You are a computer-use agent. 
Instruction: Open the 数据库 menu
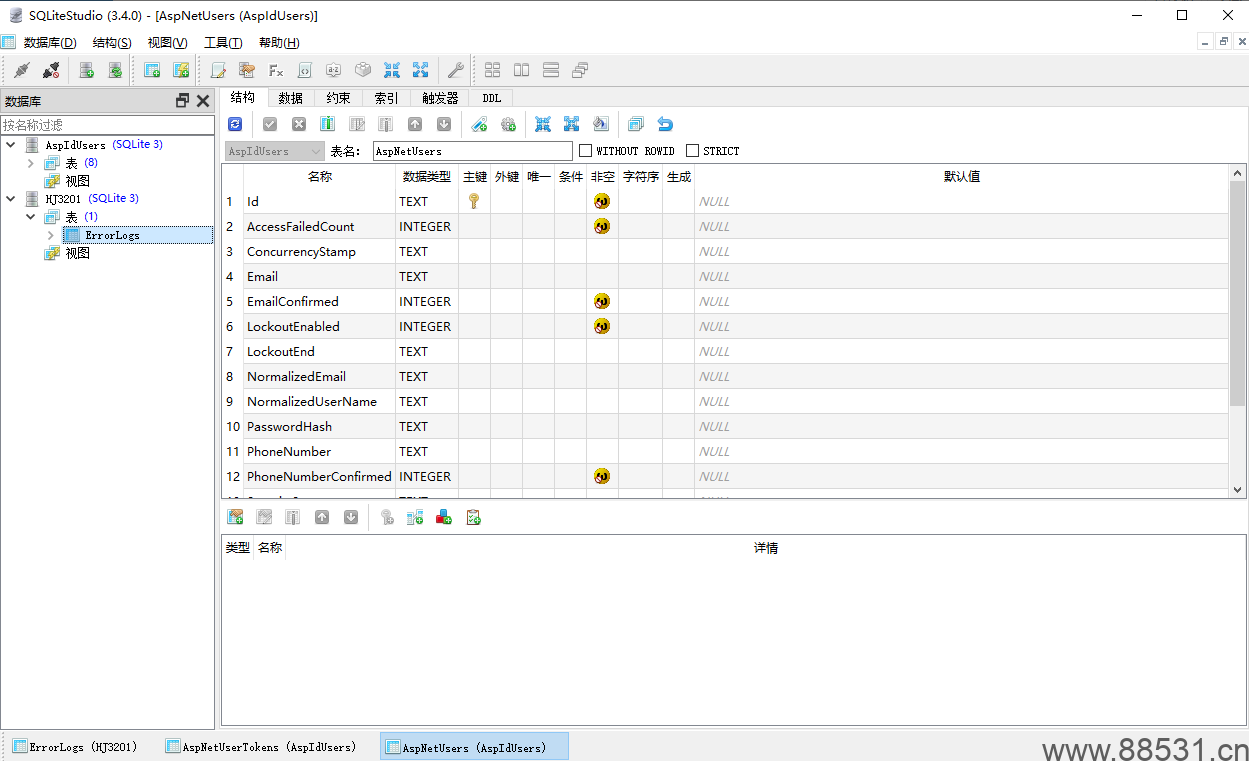[50, 42]
